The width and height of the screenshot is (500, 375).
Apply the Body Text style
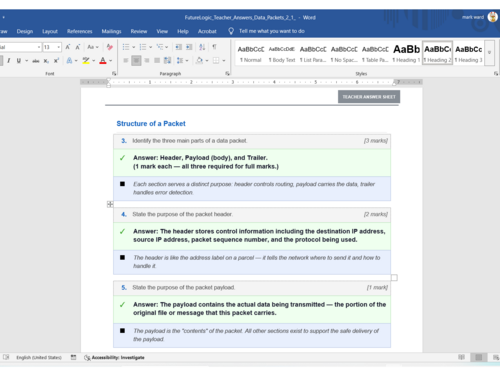click(x=282, y=53)
